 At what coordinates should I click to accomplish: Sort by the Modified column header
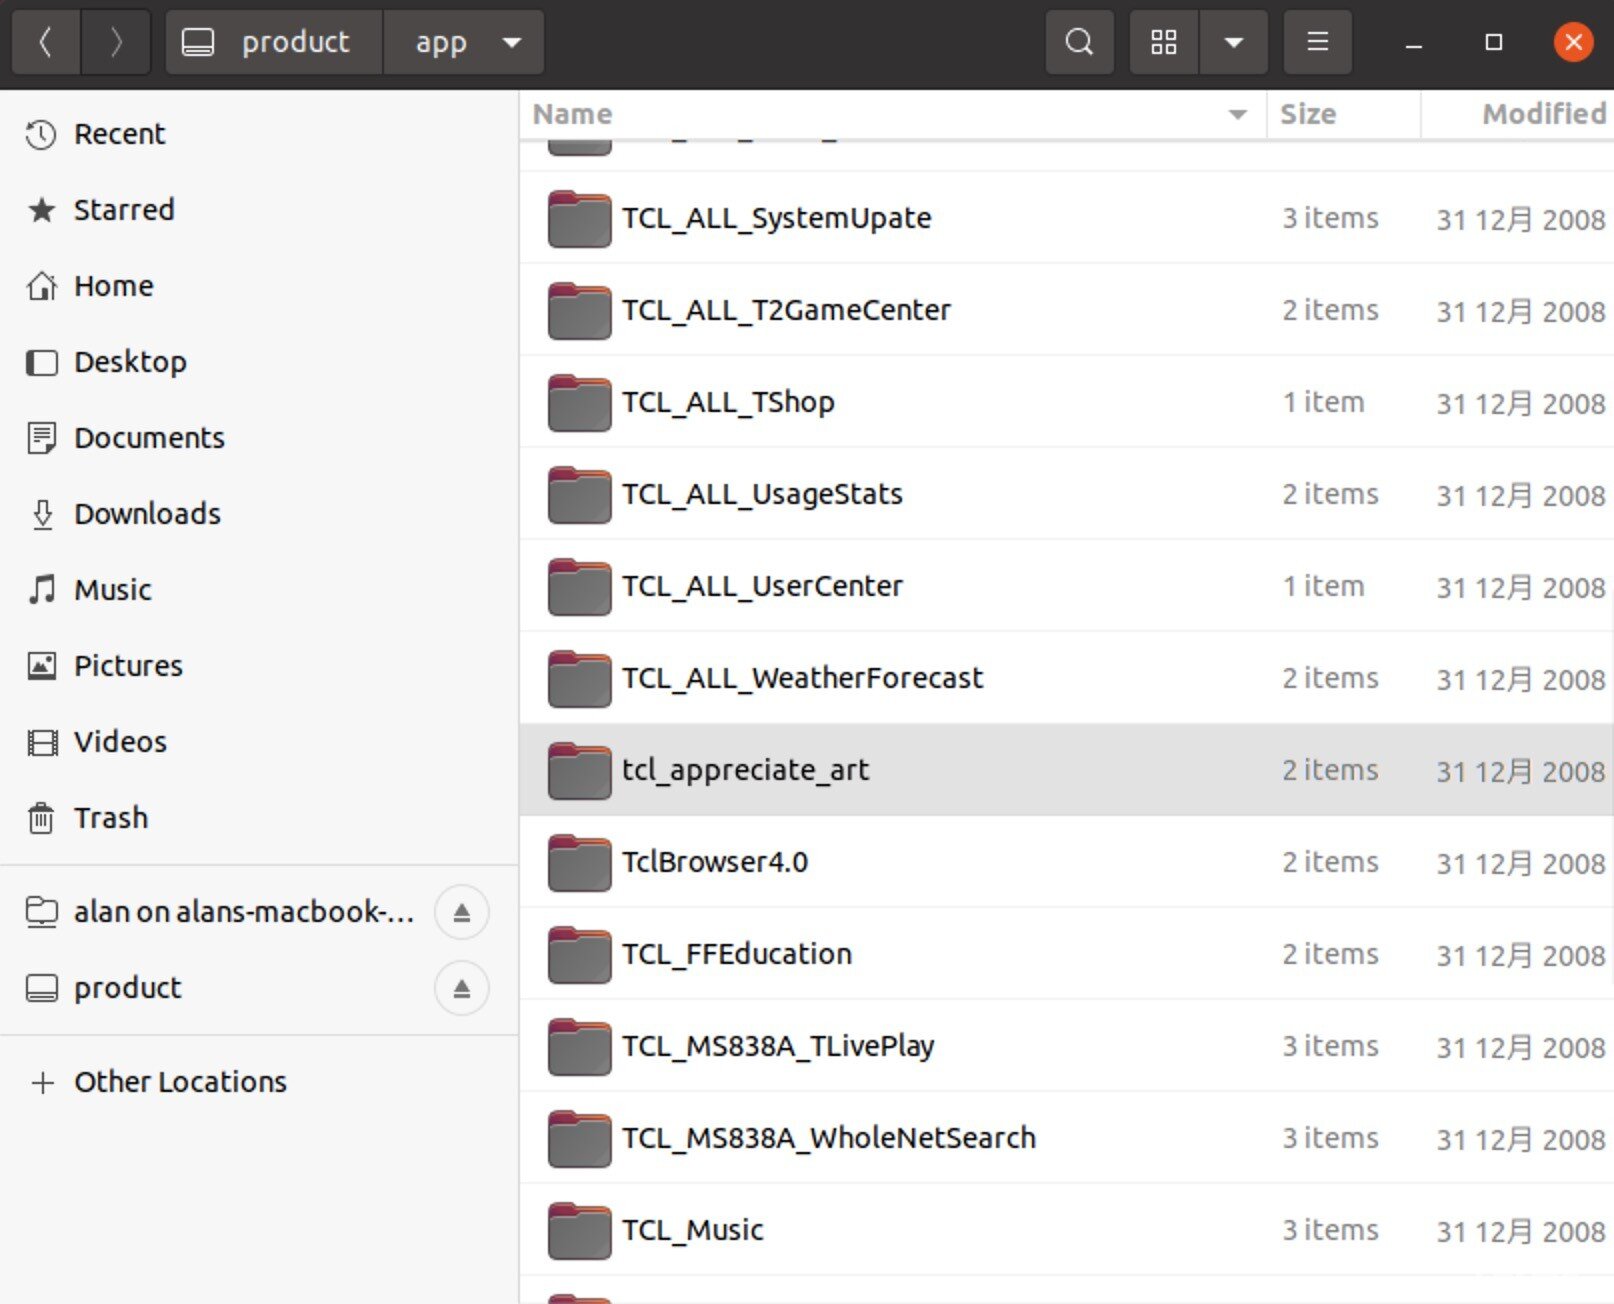click(1543, 114)
